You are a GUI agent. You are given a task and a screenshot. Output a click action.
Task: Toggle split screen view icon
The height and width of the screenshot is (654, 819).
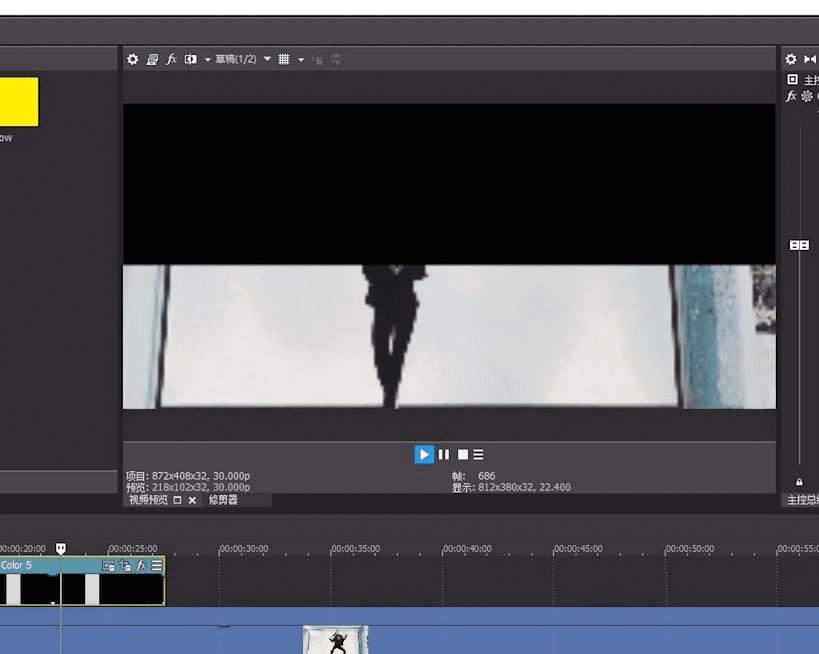point(191,60)
